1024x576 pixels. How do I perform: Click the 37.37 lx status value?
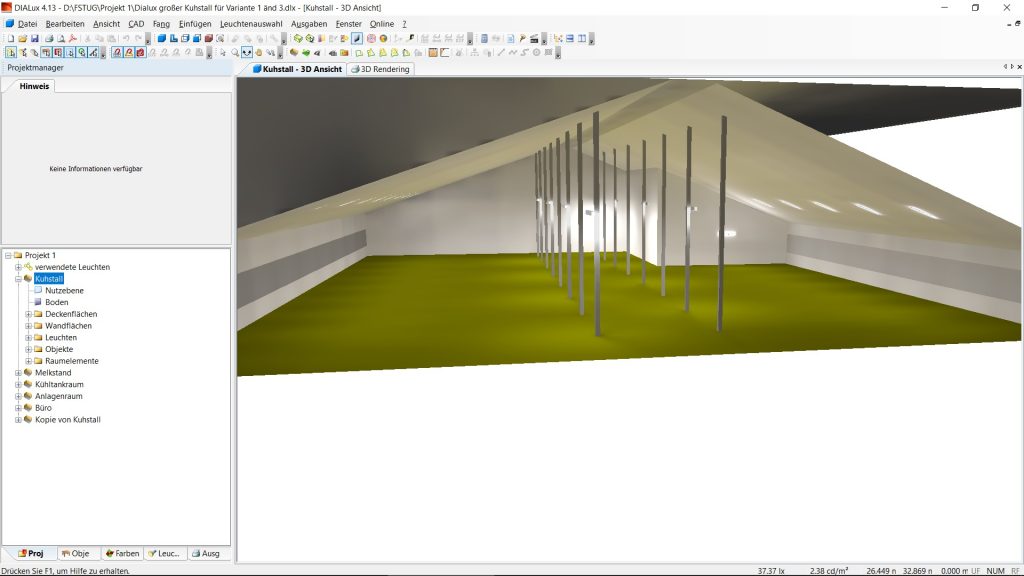pyautogui.click(x=771, y=571)
